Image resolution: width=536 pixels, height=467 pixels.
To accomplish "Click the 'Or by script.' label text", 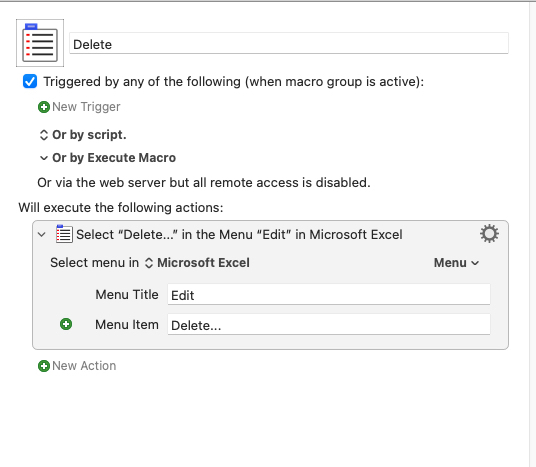I will [x=89, y=135].
